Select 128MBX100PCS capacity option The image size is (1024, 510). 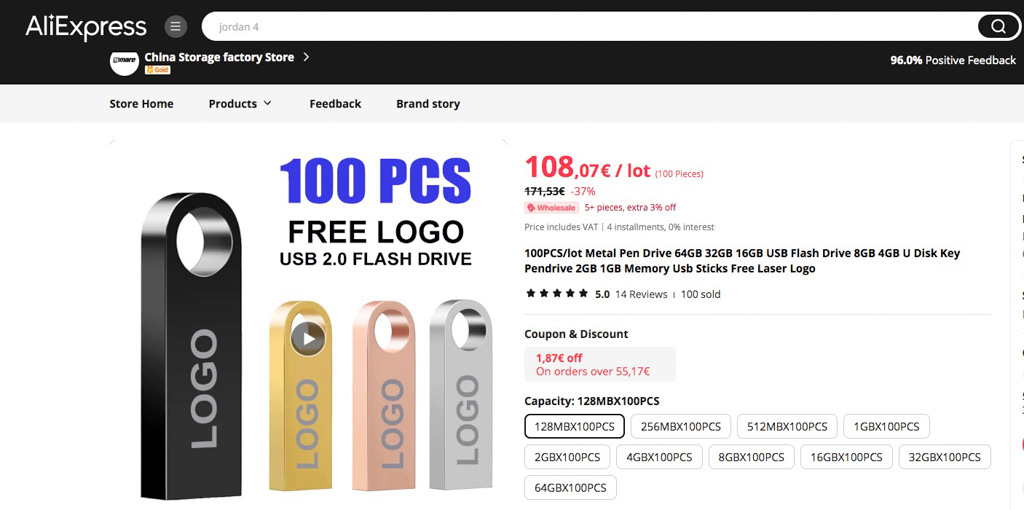point(575,426)
